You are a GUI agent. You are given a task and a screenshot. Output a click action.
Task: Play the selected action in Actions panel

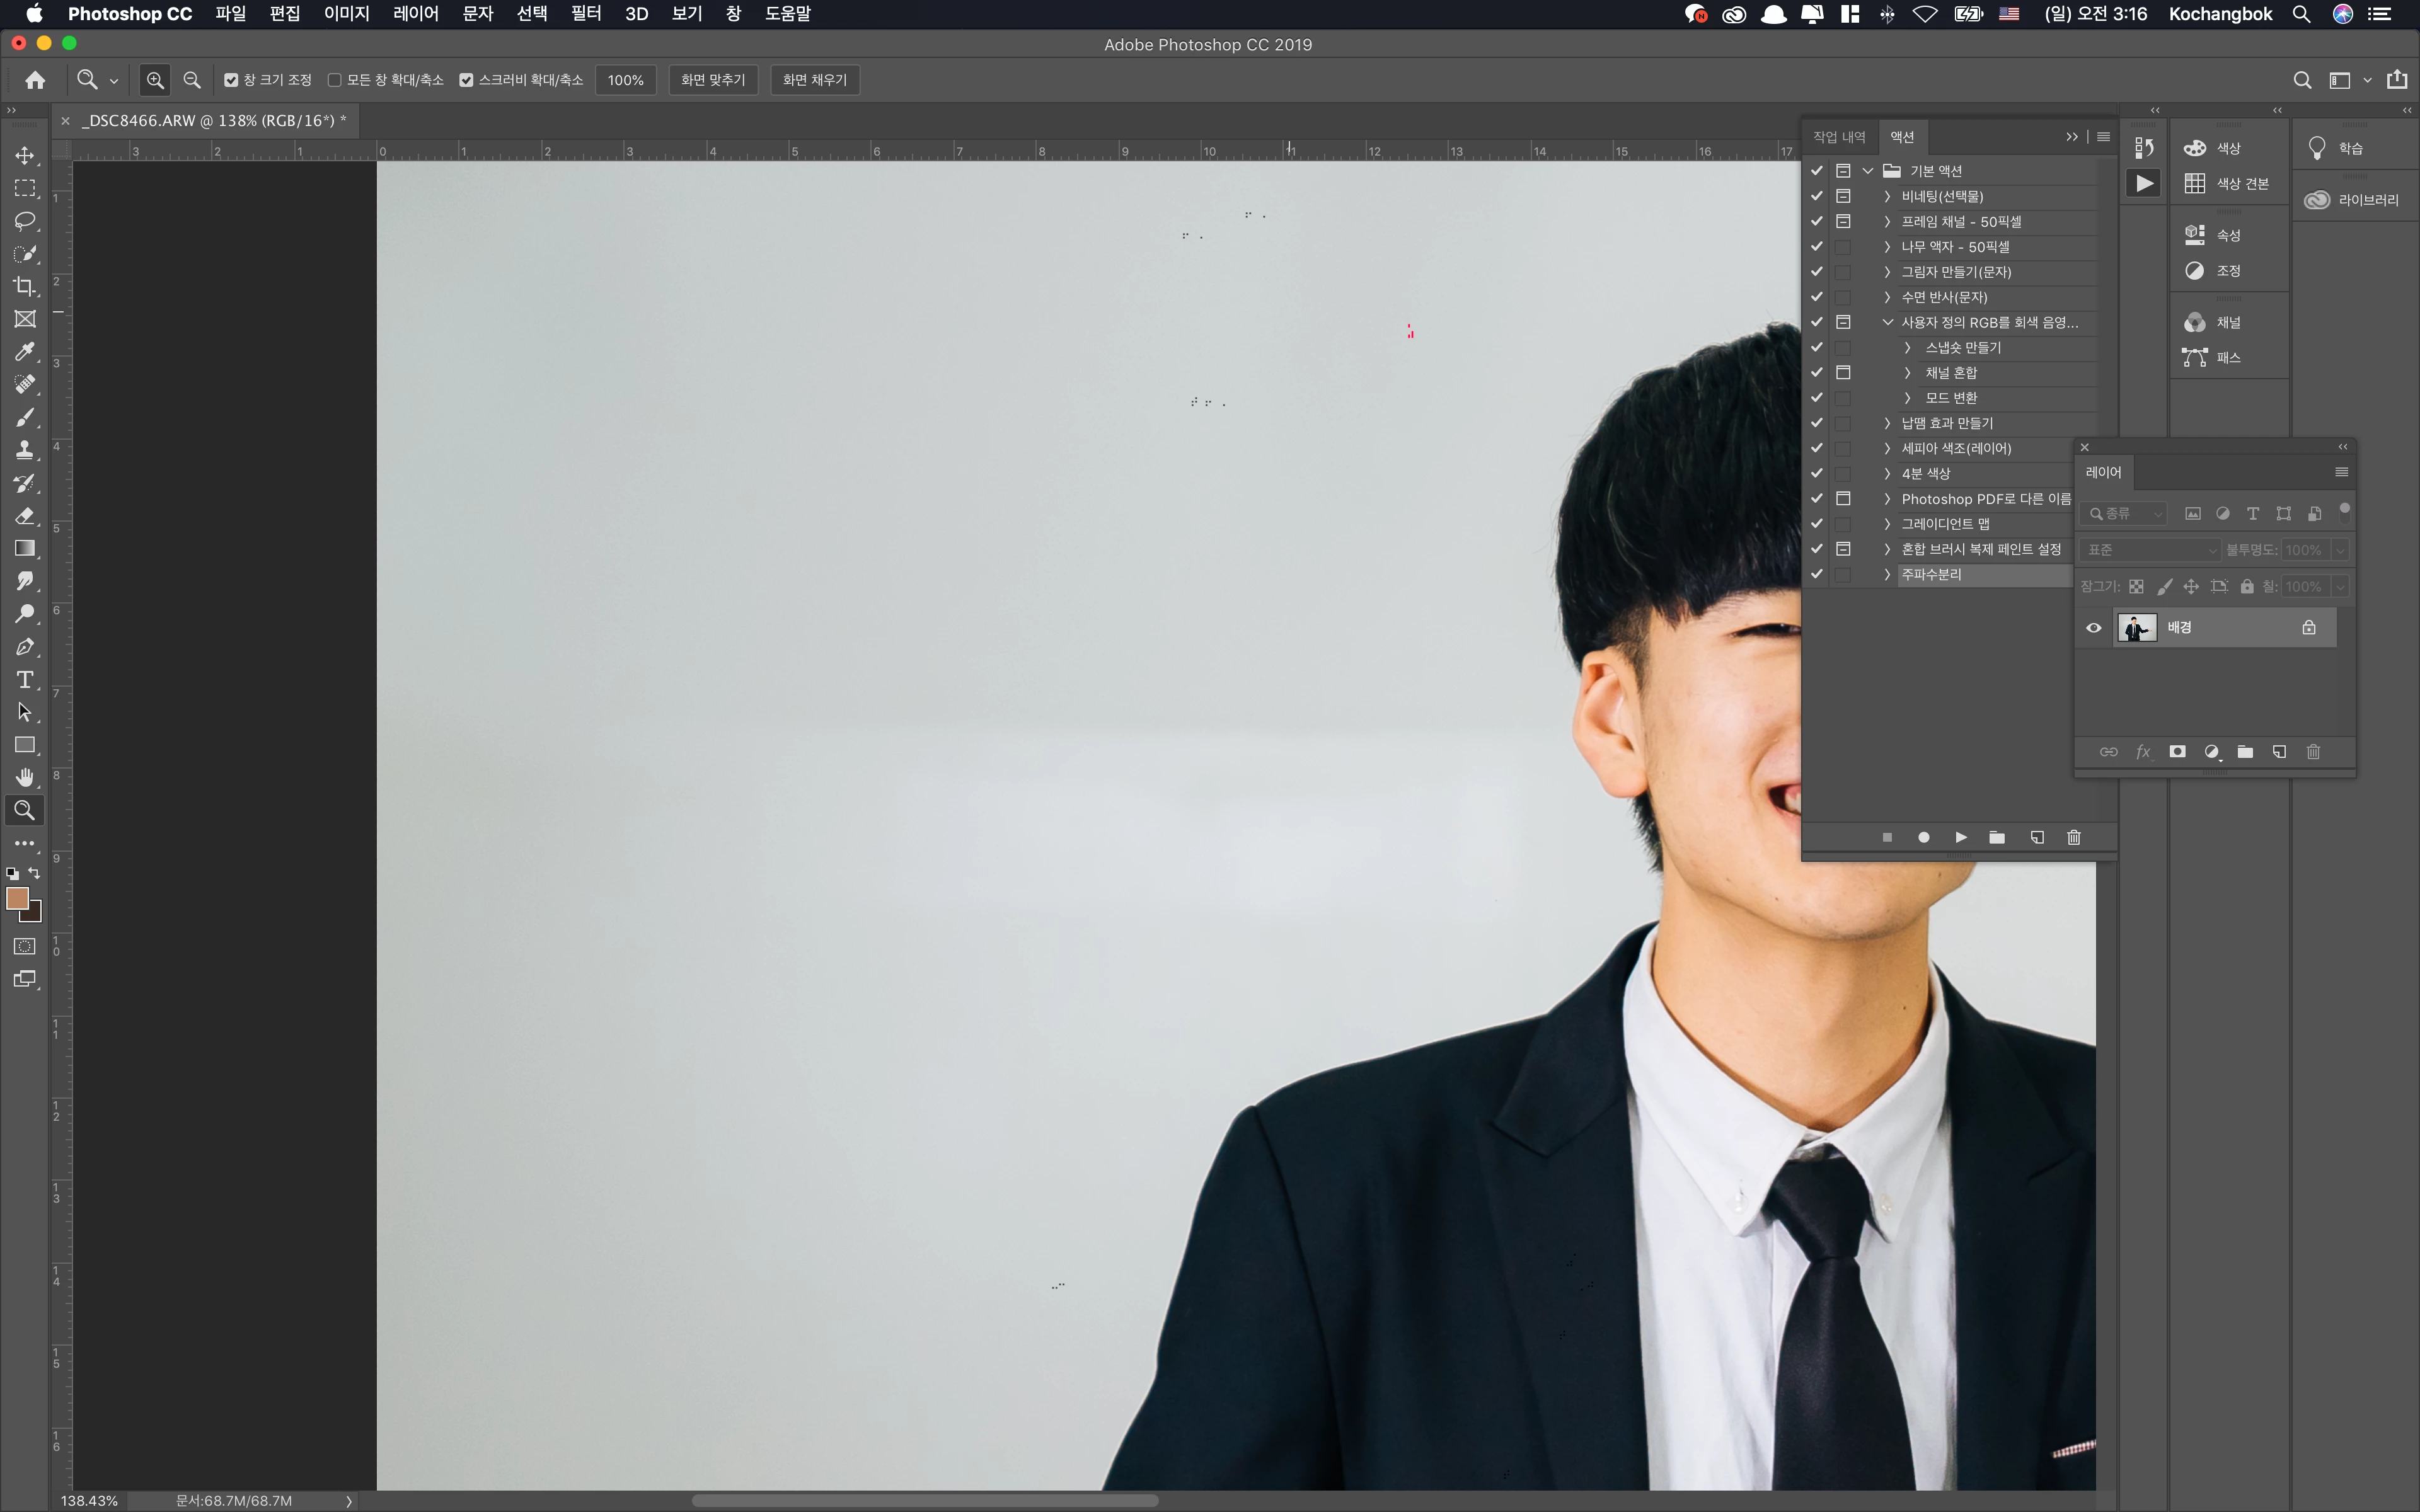[x=1960, y=837]
